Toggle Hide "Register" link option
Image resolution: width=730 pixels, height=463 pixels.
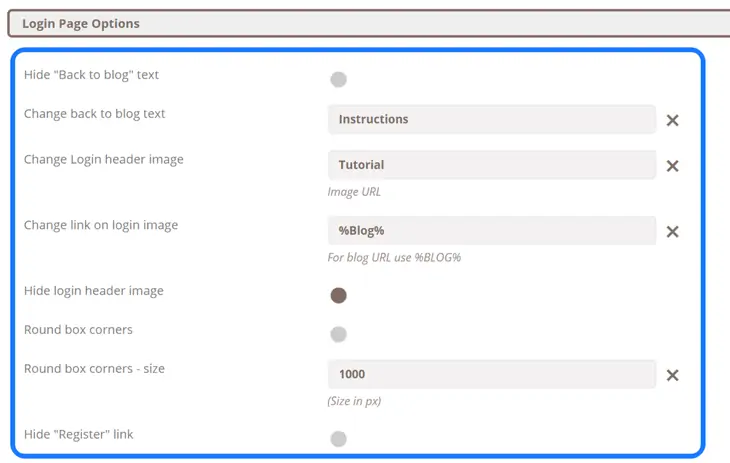tap(339, 438)
